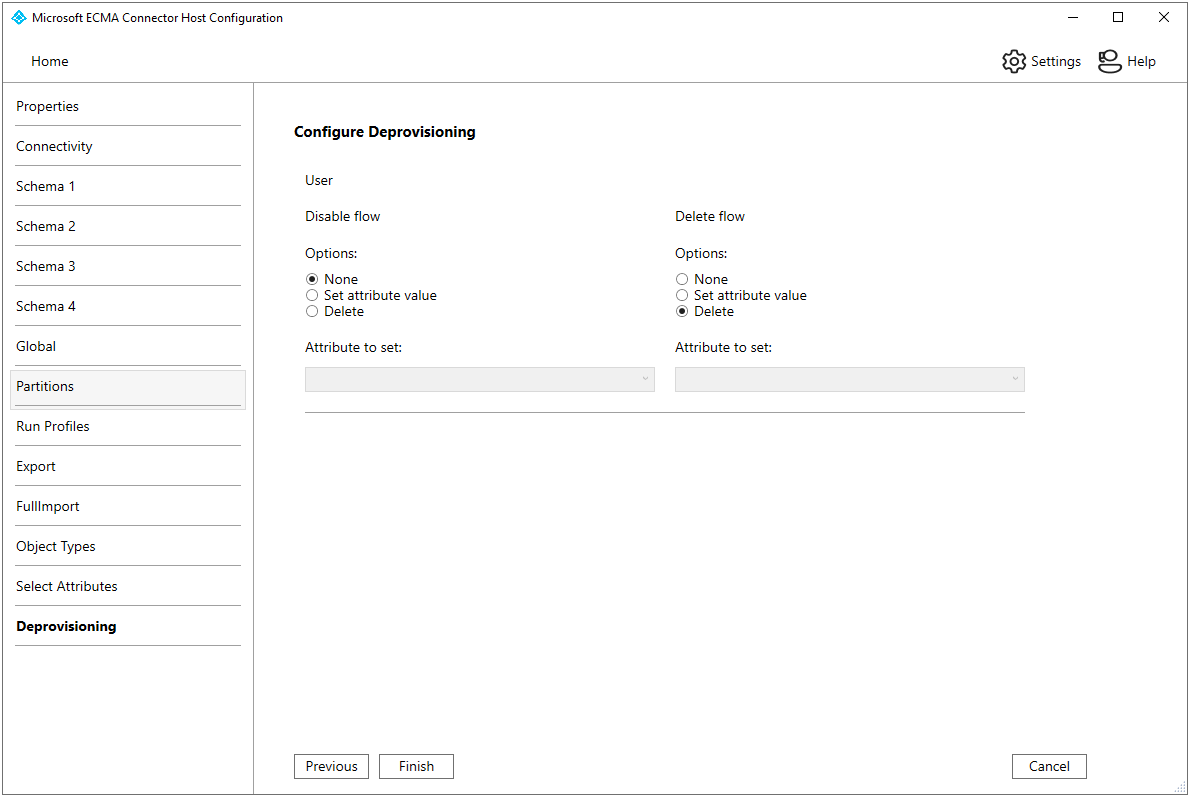This screenshot has width=1190, height=796.
Task: Open the Select Attributes page
Action: [67, 586]
